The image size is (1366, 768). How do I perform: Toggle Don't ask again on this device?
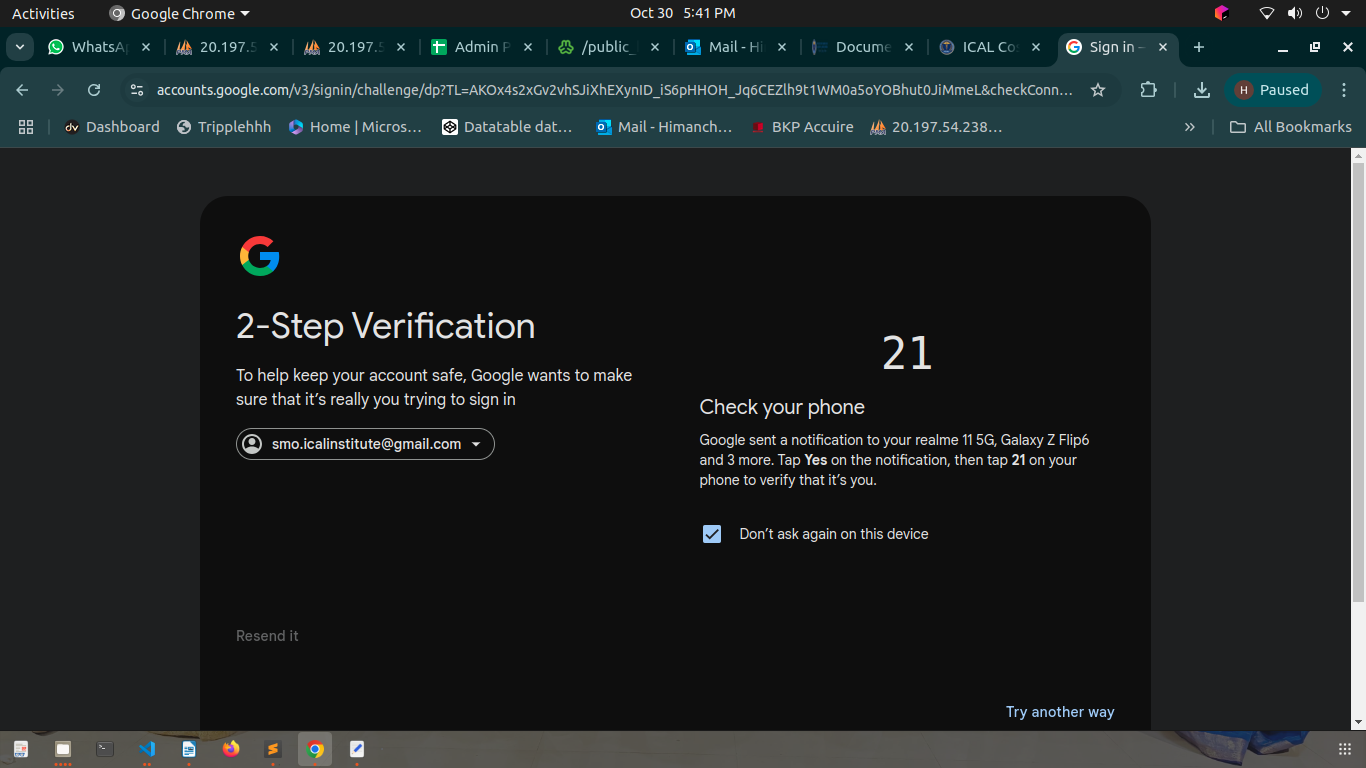click(x=712, y=534)
